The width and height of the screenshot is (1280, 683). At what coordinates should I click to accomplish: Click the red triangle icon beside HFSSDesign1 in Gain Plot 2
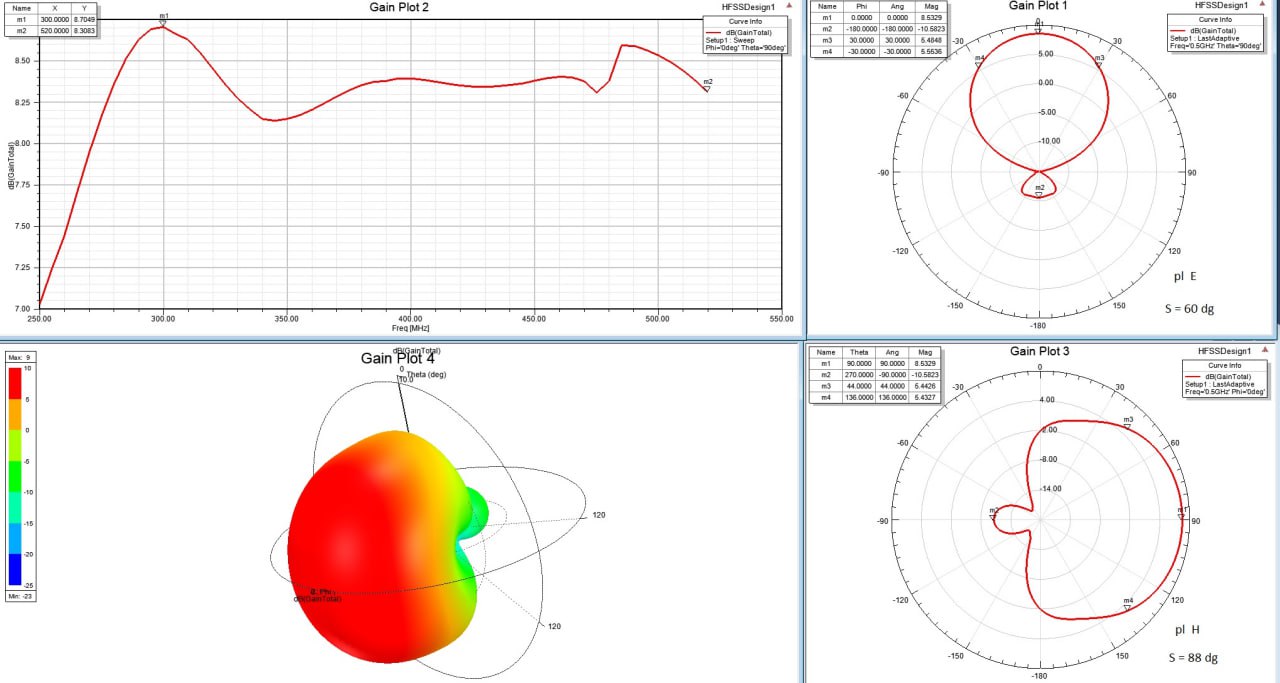[x=790, y=6]
